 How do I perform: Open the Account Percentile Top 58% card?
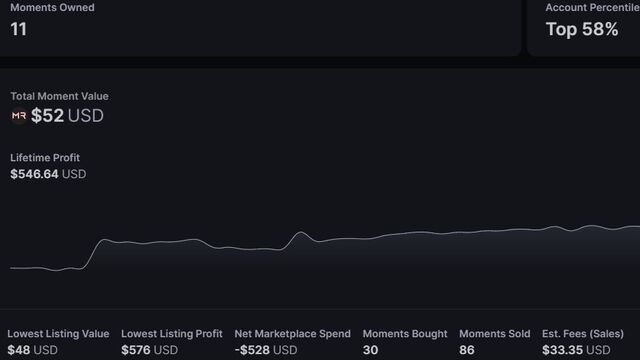point(584,26)
